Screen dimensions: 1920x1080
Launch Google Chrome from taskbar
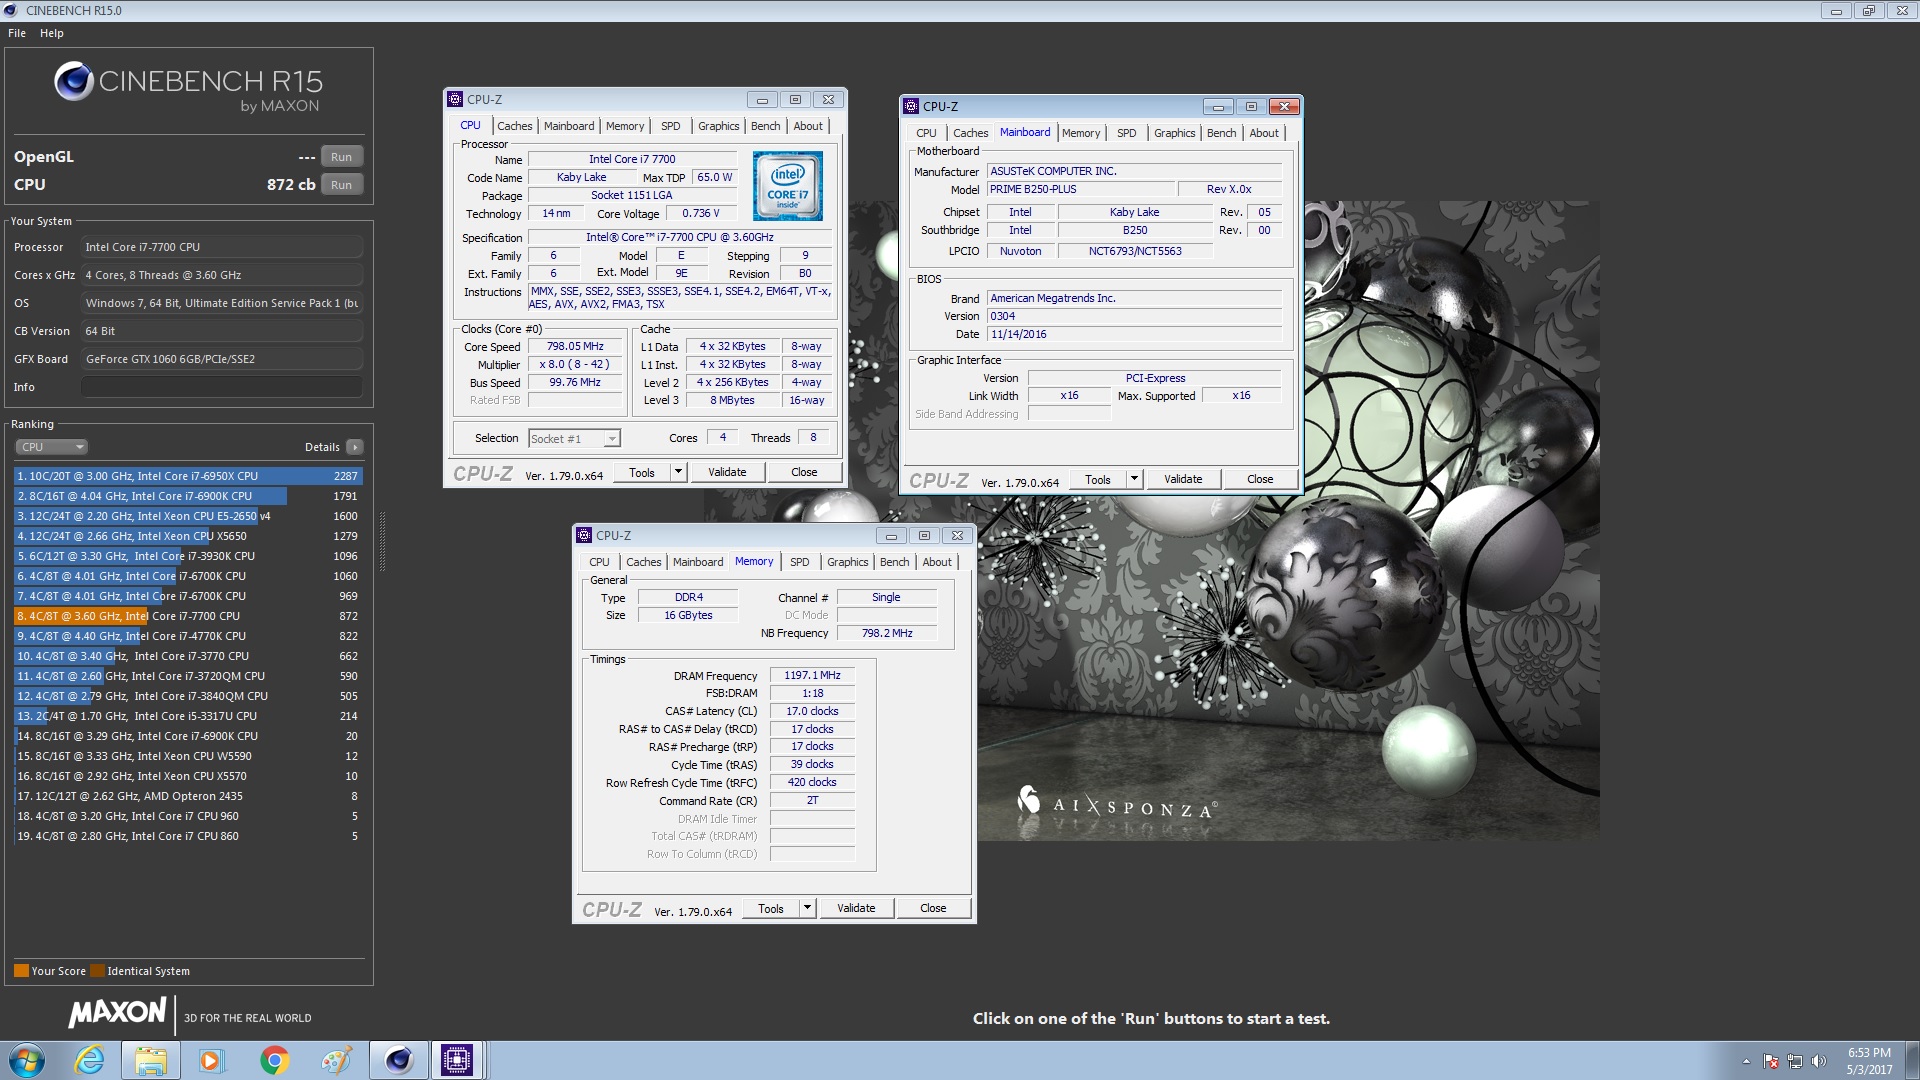point(274,1060)
